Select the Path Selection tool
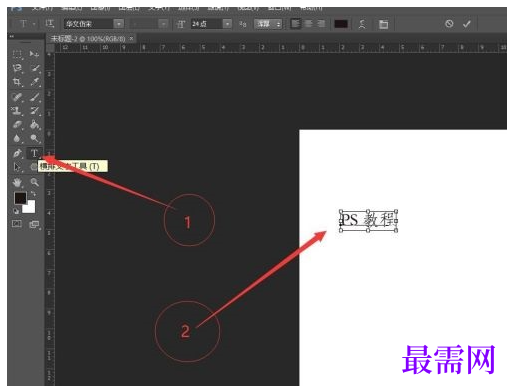514x391 pixels. [17, 167]
